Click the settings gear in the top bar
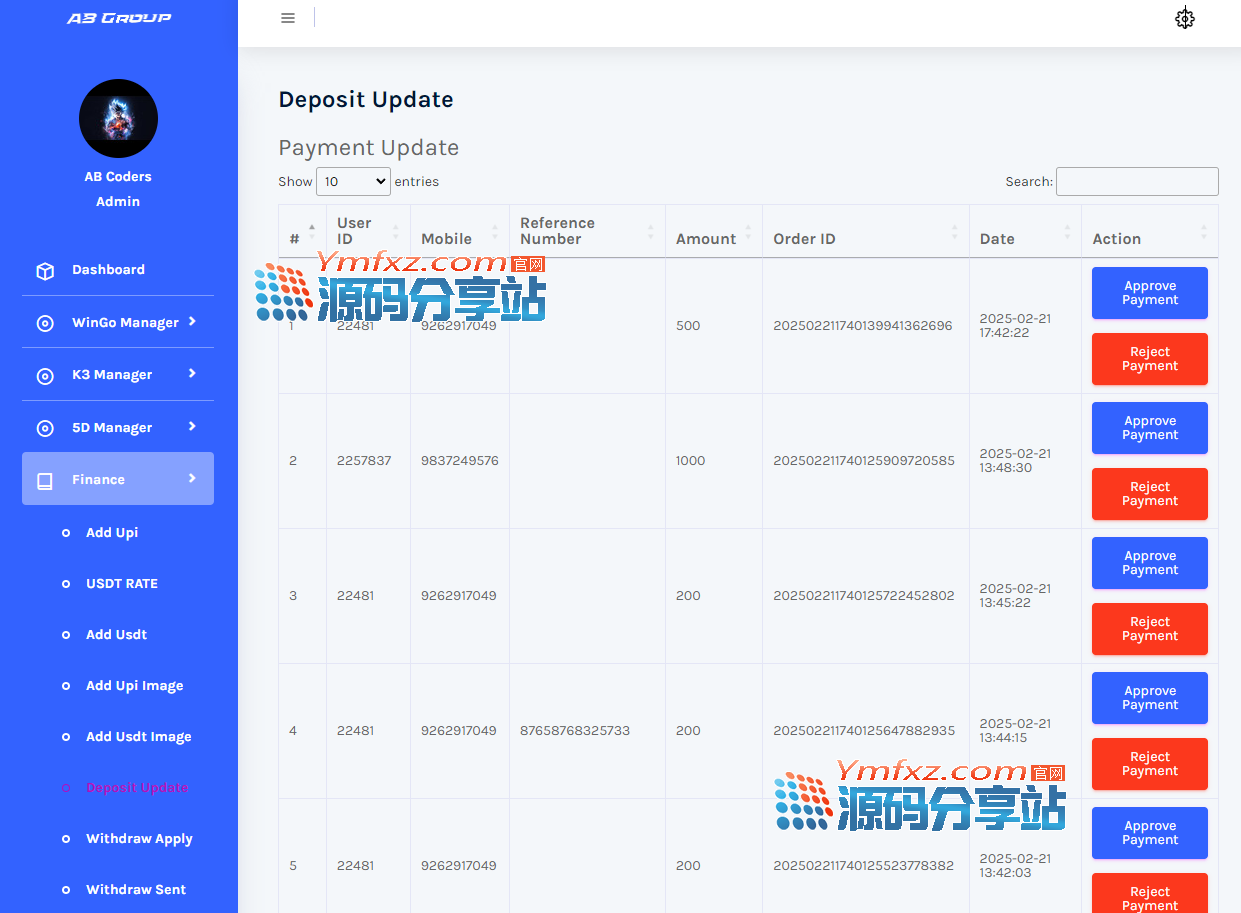The height and width of the screenshot is (913, 1241). [1185, 18]
